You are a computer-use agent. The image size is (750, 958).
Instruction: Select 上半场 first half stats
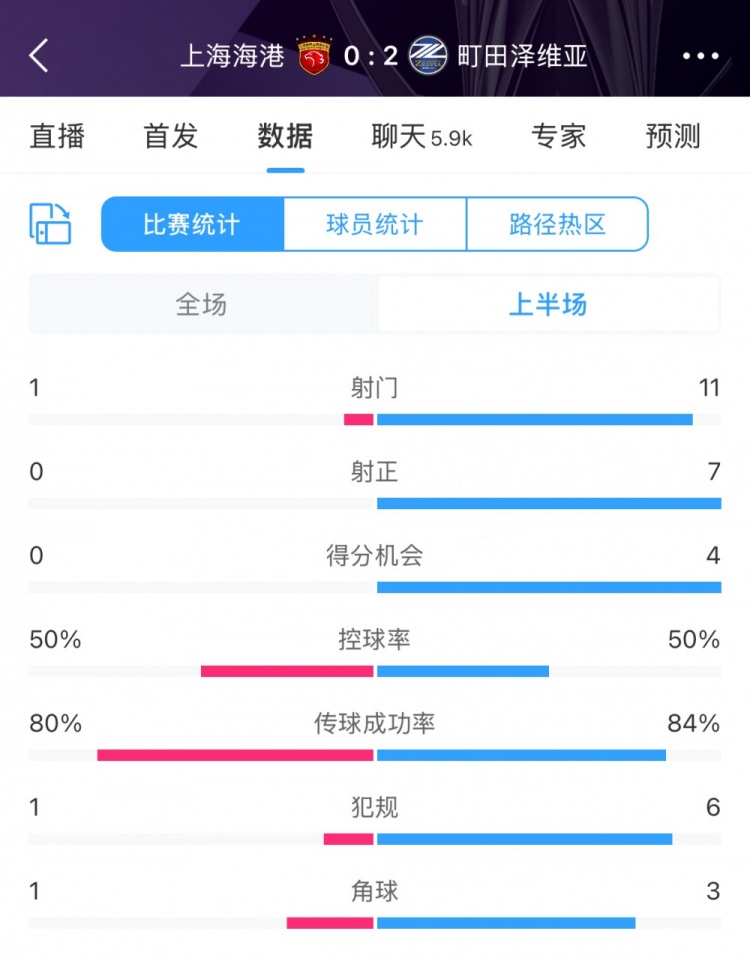548,305
